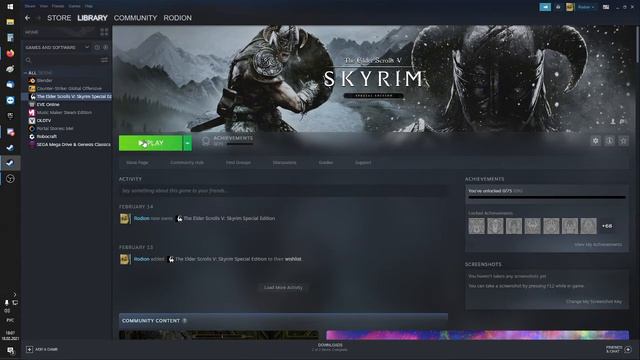
Task: Open the active Steam taskbar icon
Action: (10, 163)
